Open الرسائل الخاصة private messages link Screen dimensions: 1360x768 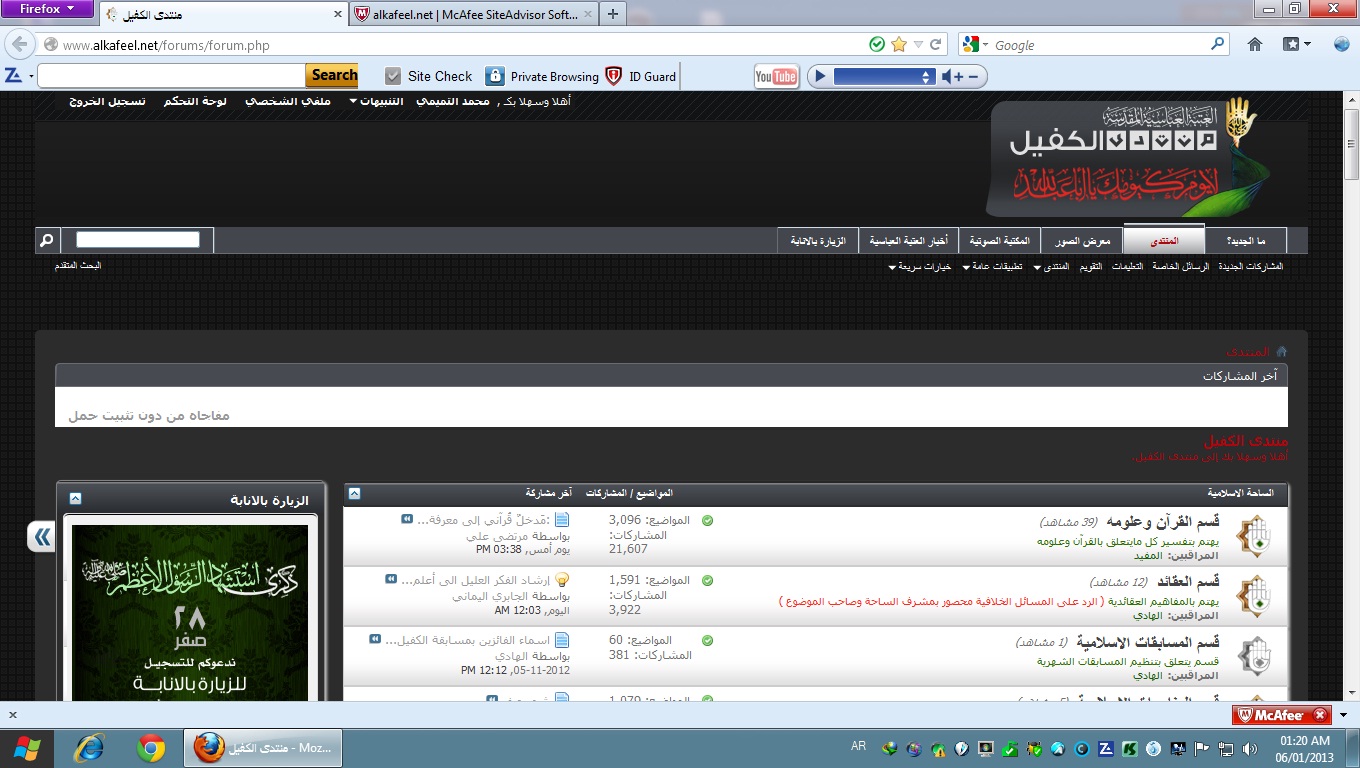[1181, 267]
